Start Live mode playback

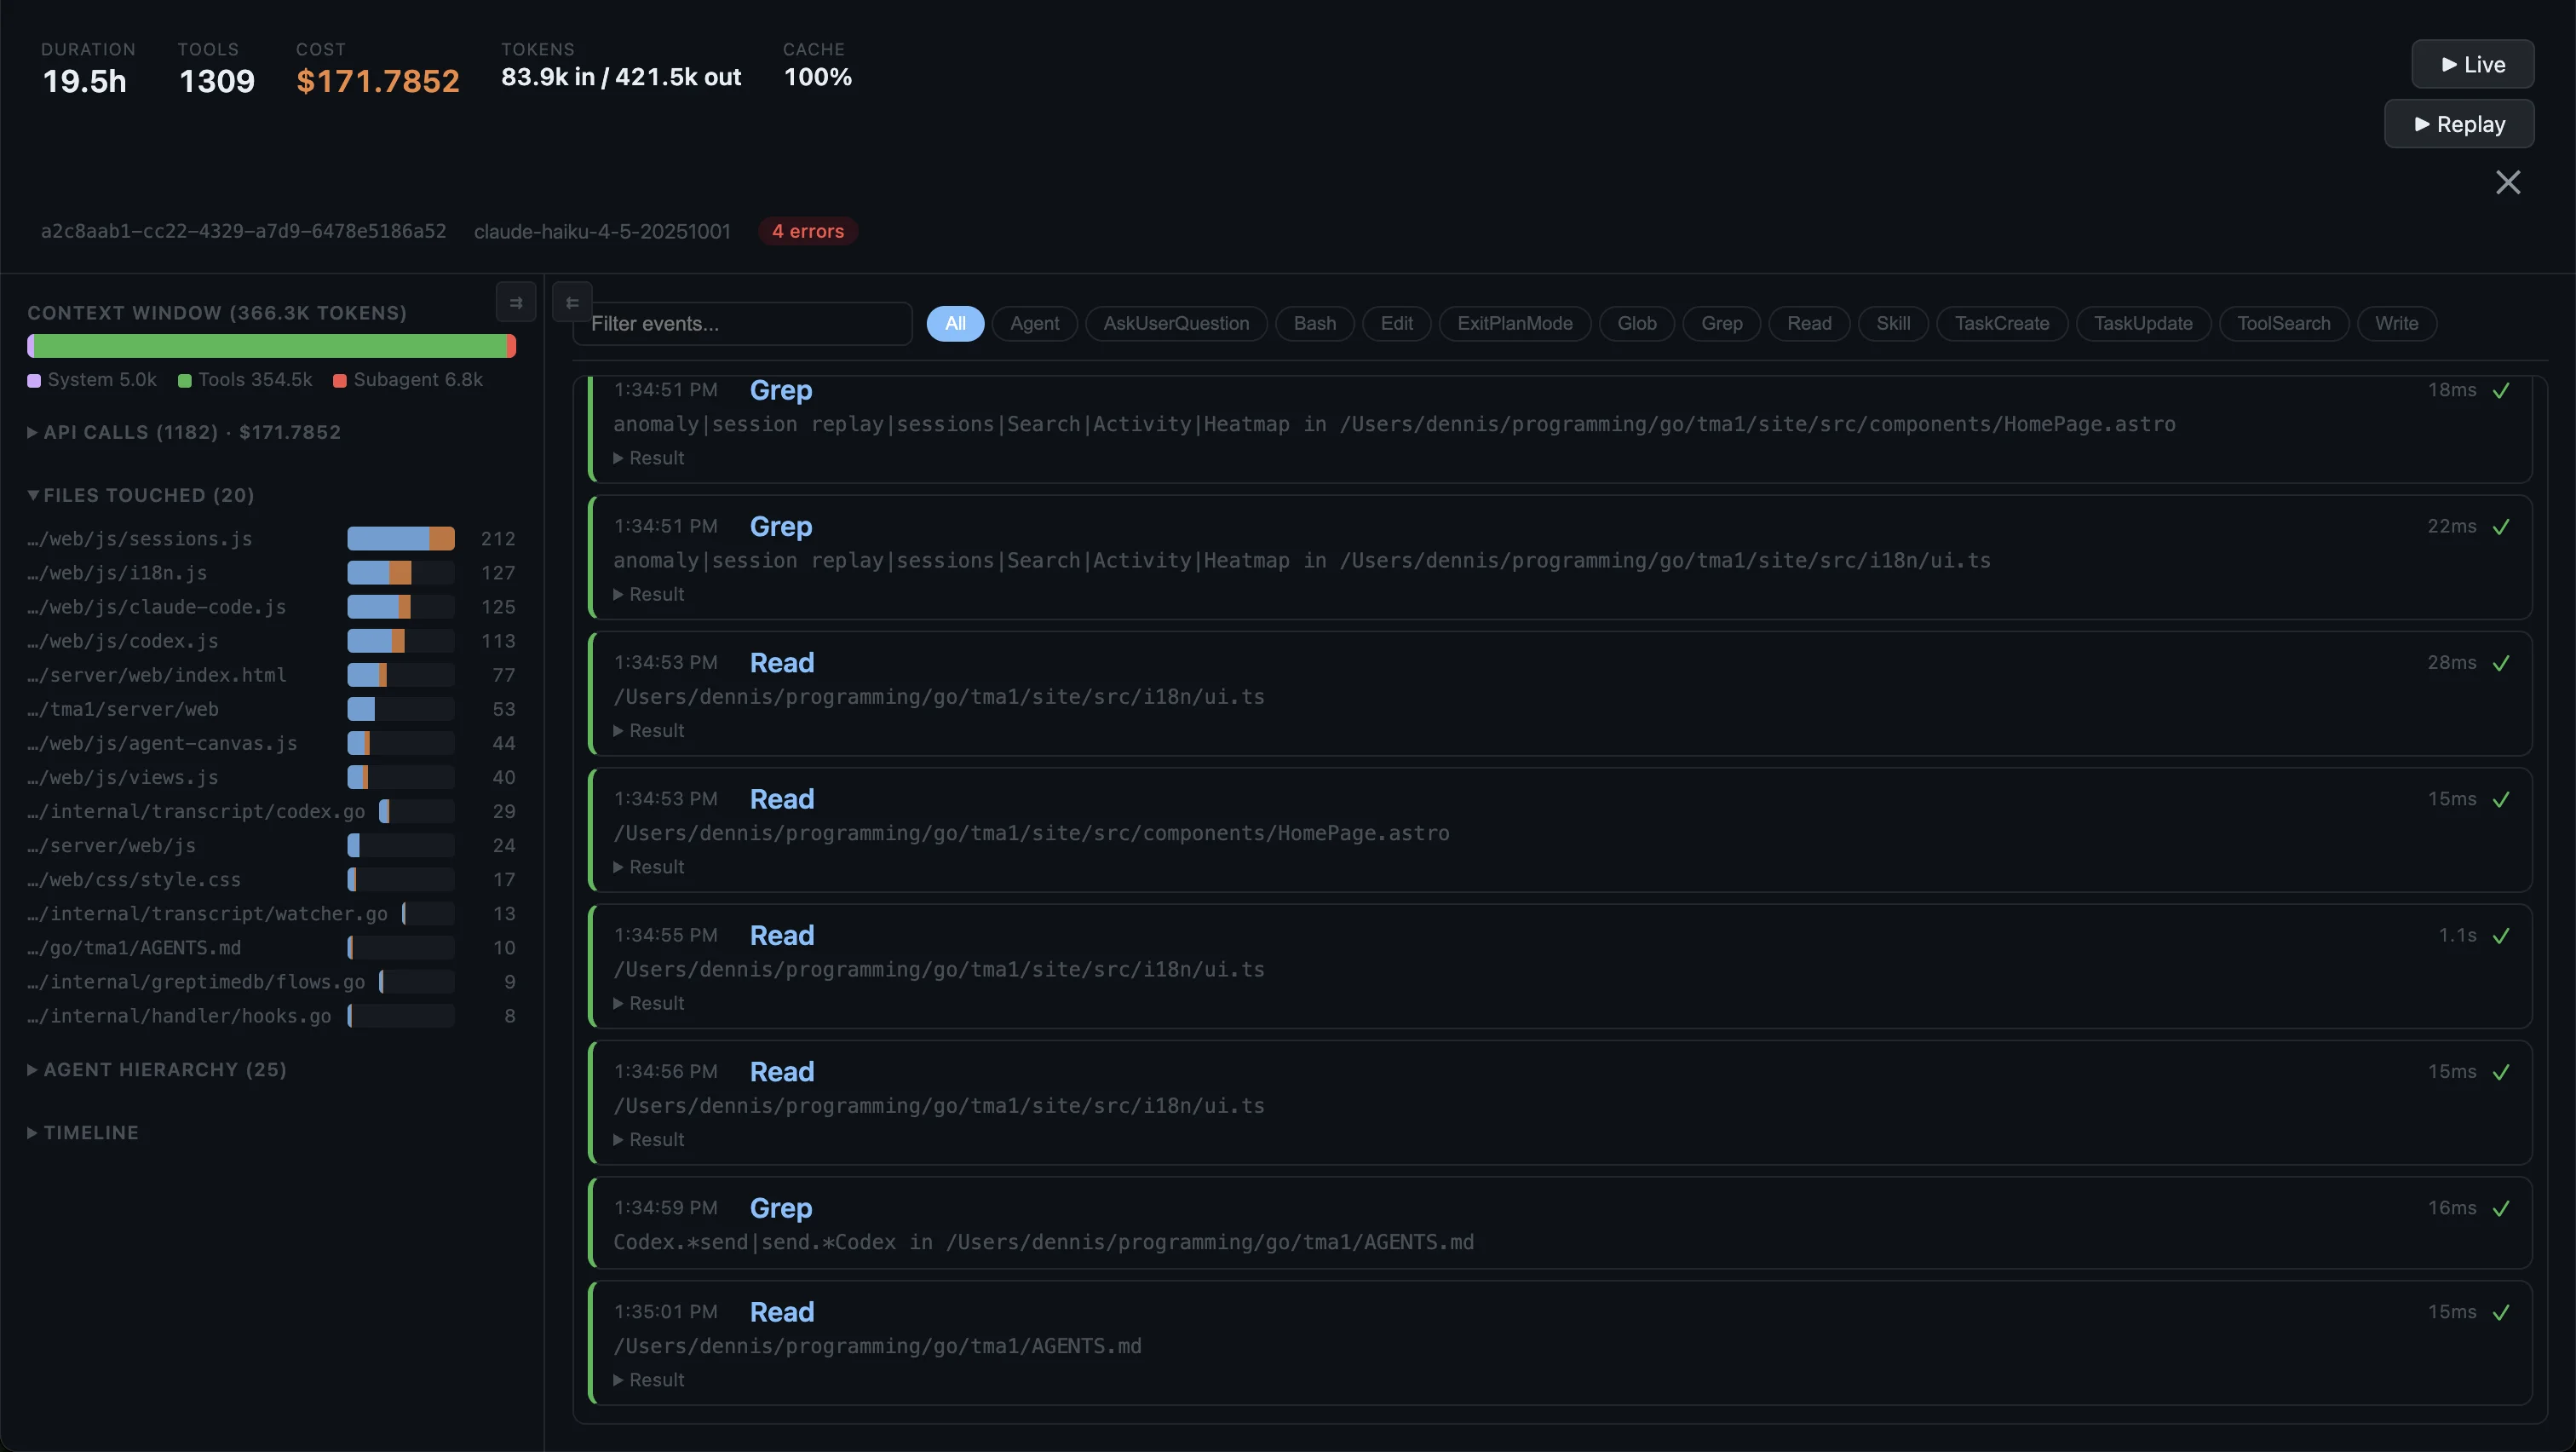2472,65
